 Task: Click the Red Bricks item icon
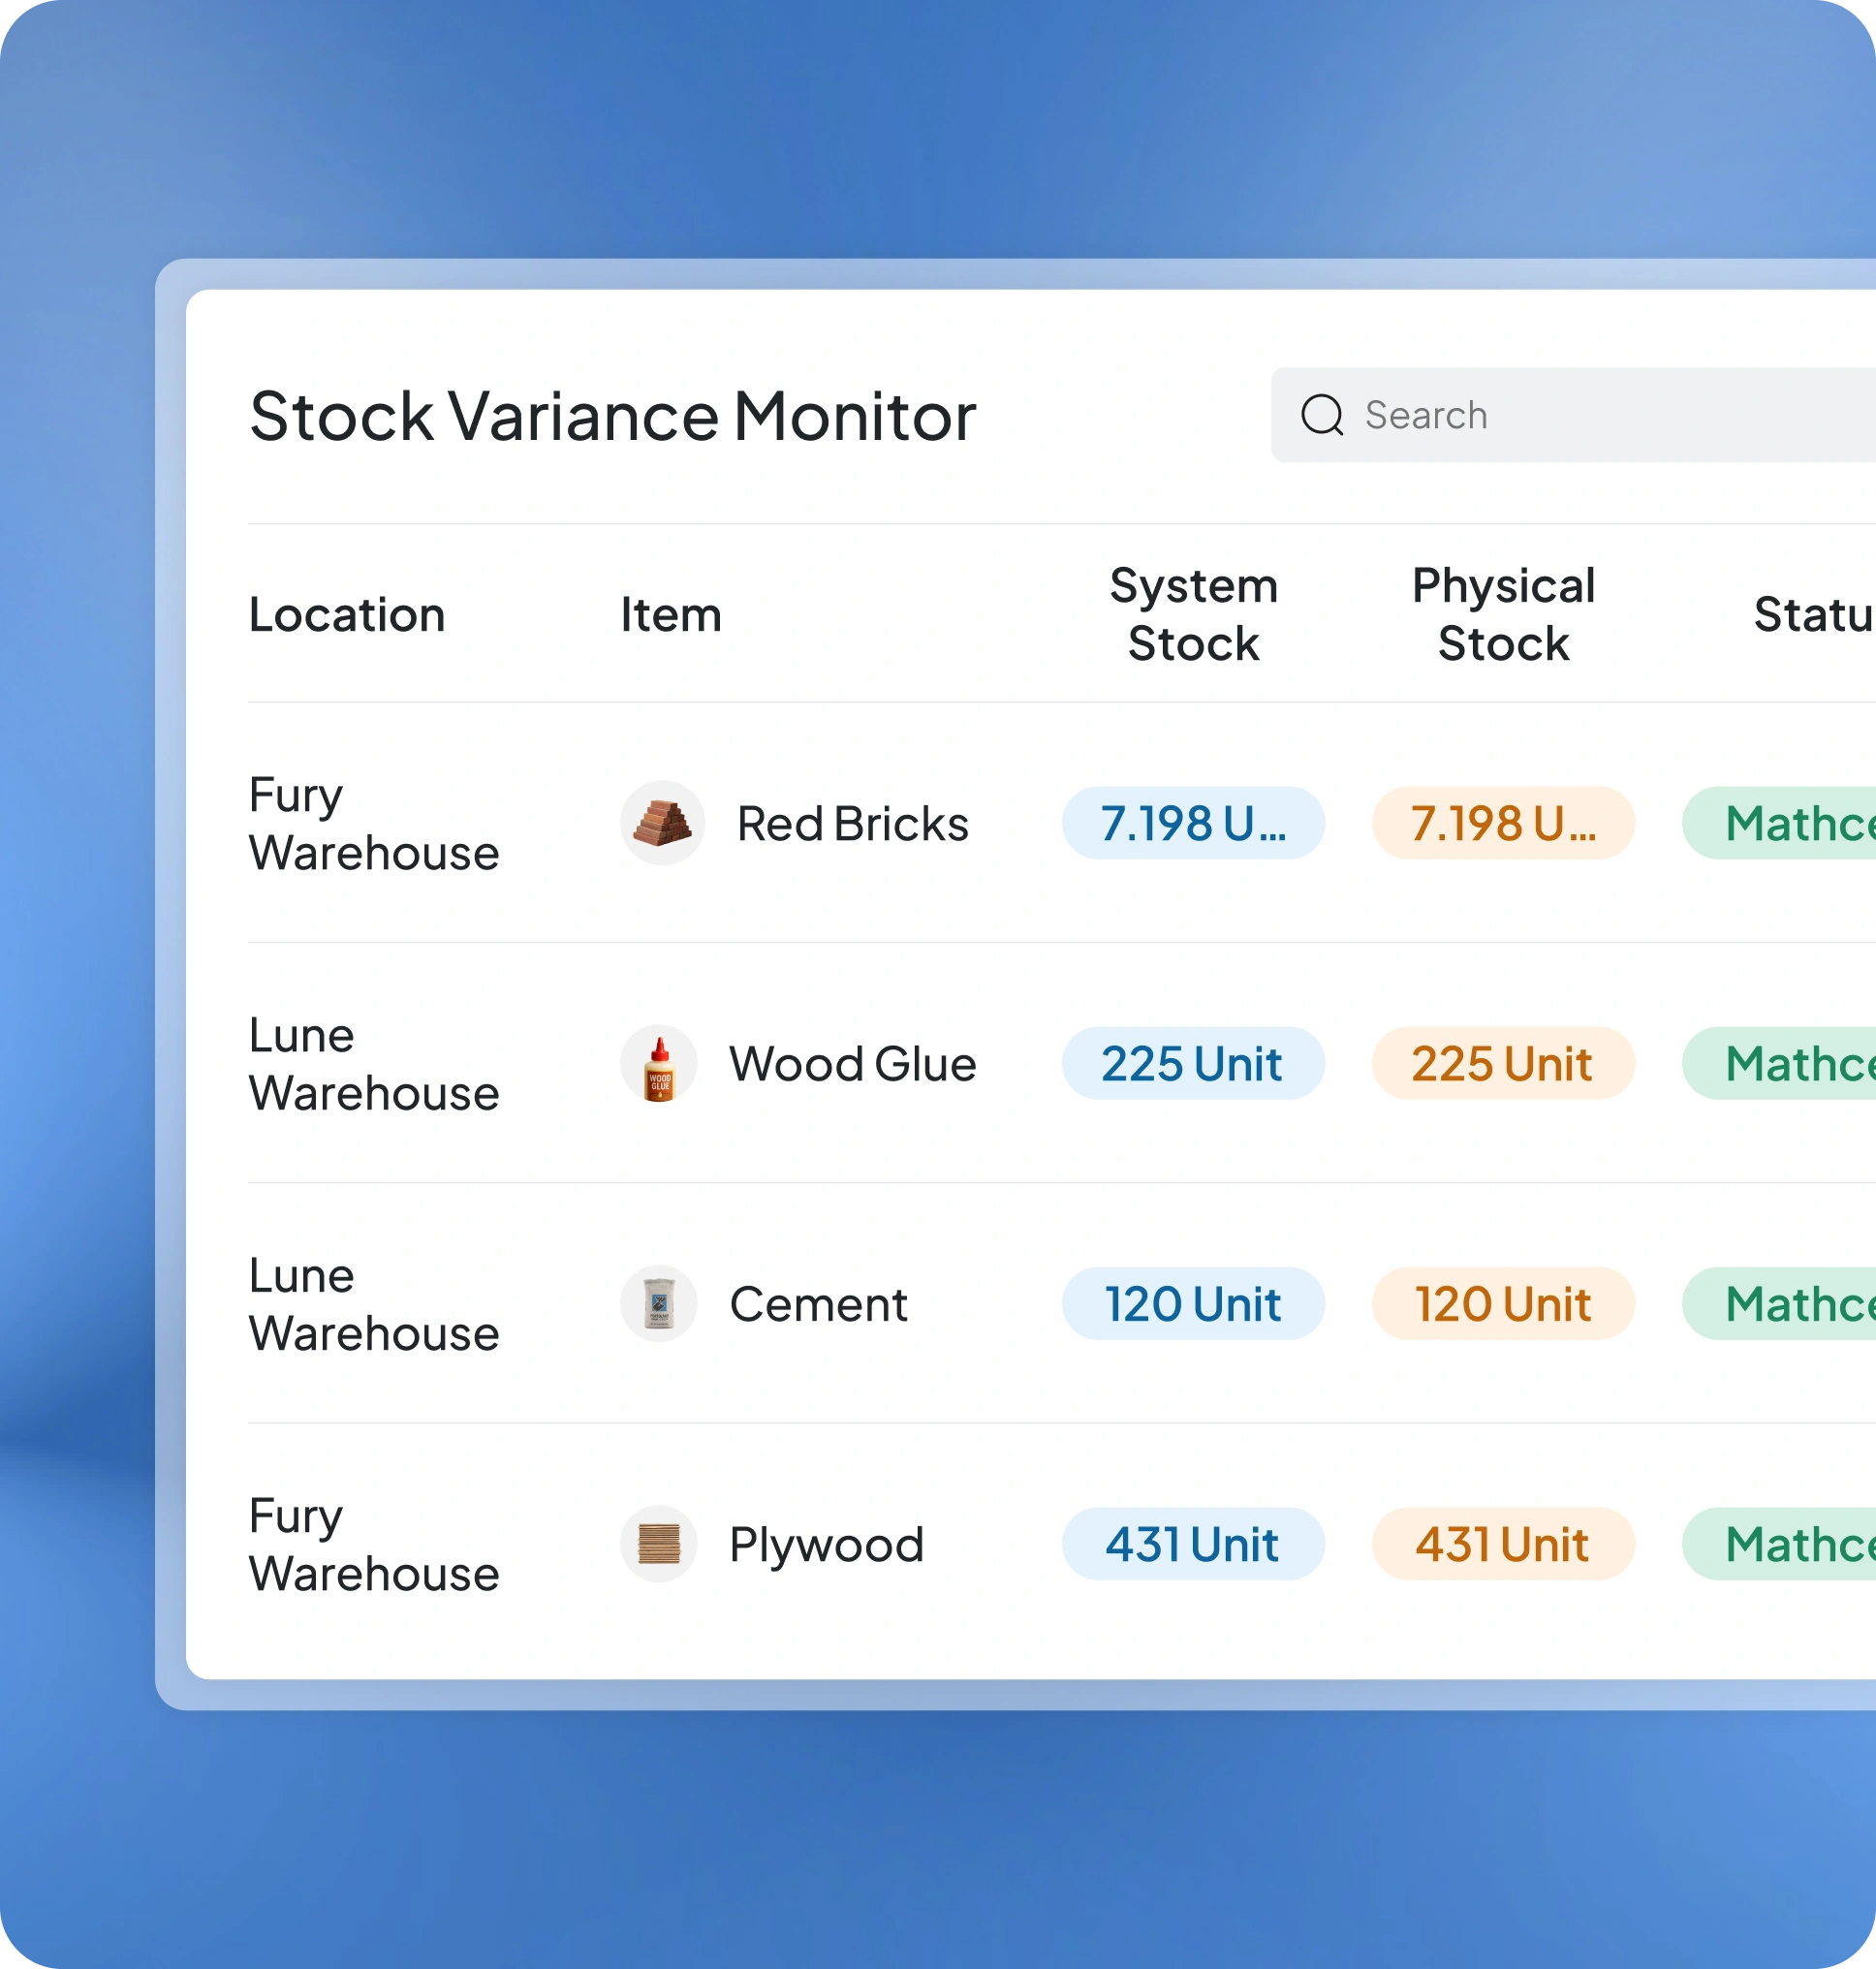pos(662,823)
